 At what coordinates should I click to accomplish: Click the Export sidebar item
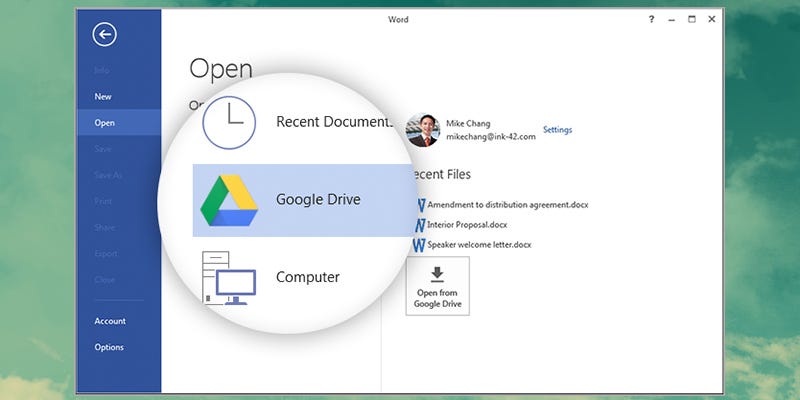click(x=106, y=254)
